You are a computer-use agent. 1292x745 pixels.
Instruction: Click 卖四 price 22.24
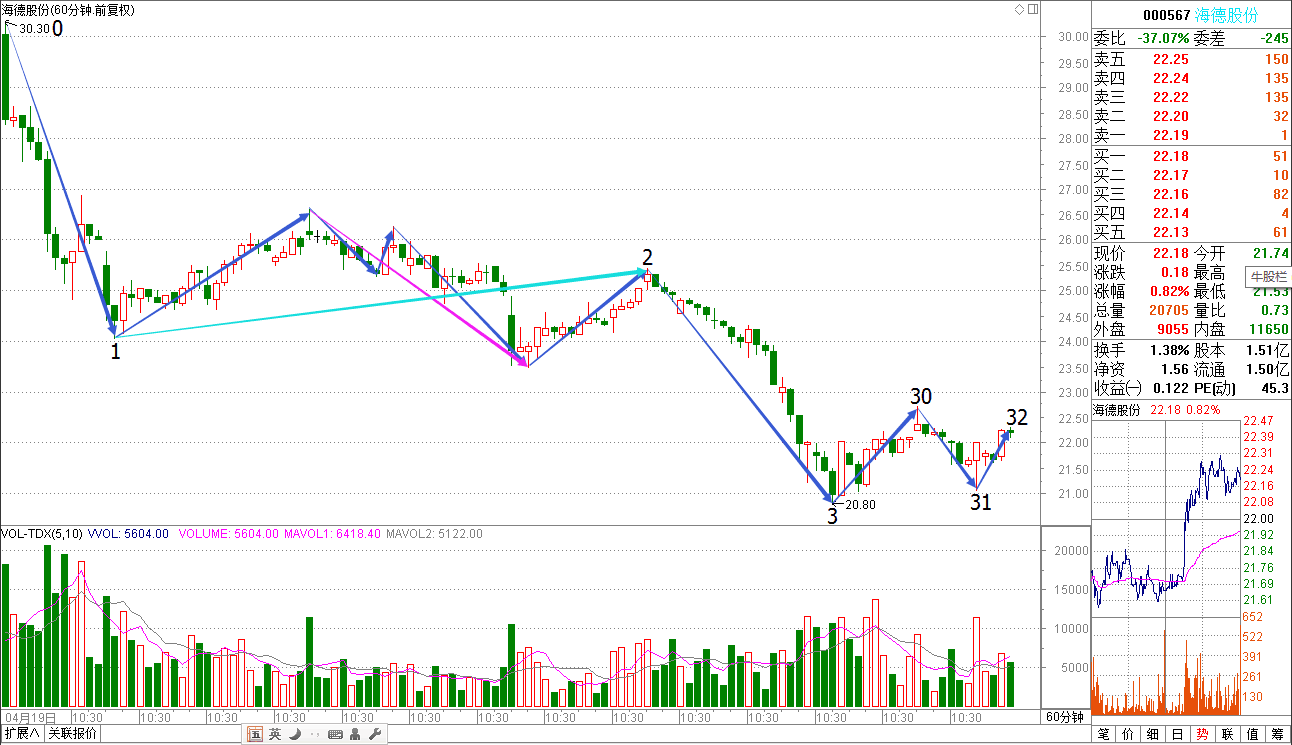point(1171,78)
